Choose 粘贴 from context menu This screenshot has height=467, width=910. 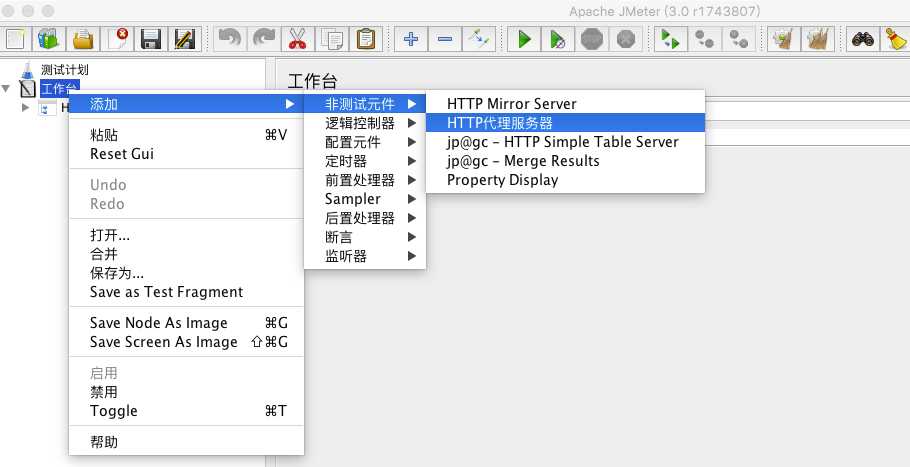pyautogui.click(x=186, y=135)
